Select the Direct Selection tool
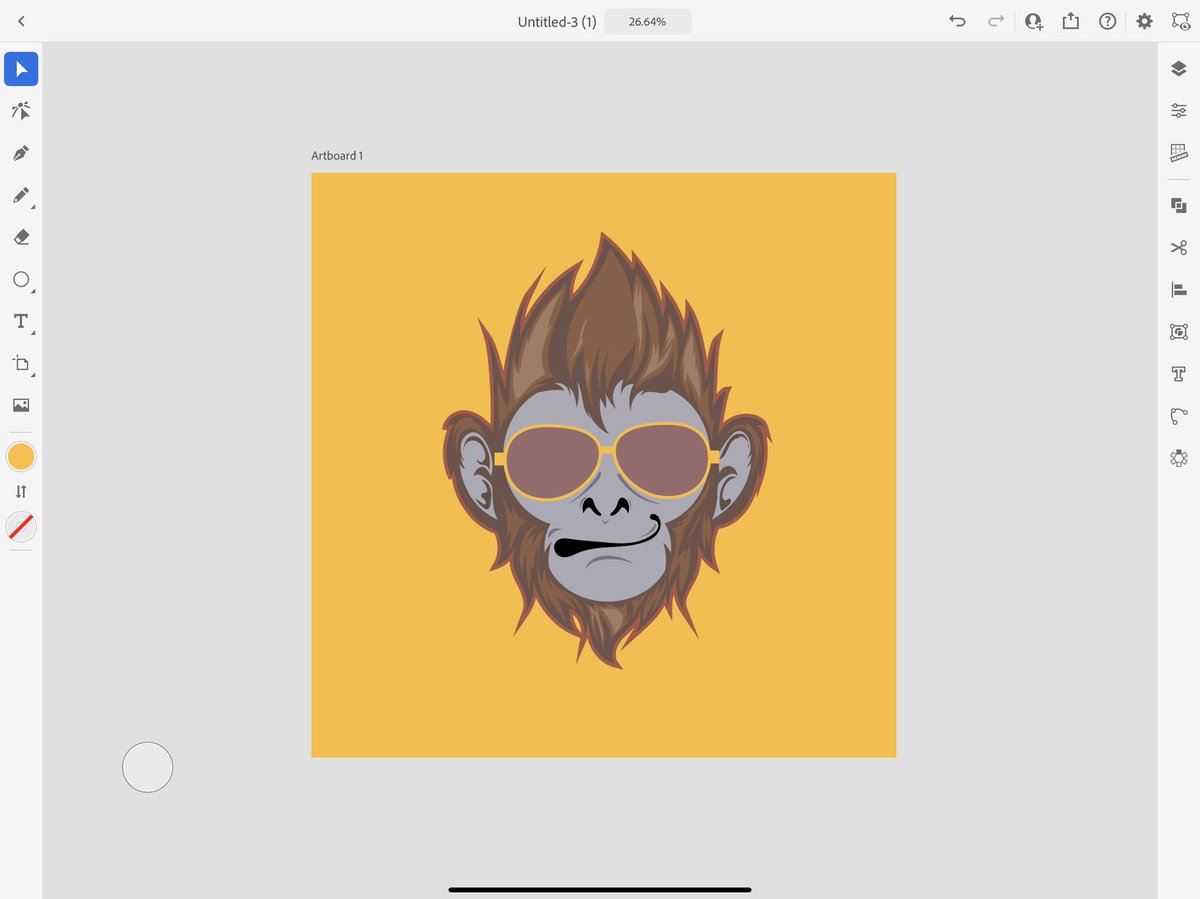This screenshot has width=1200, height=899. (x=21, y=111)
